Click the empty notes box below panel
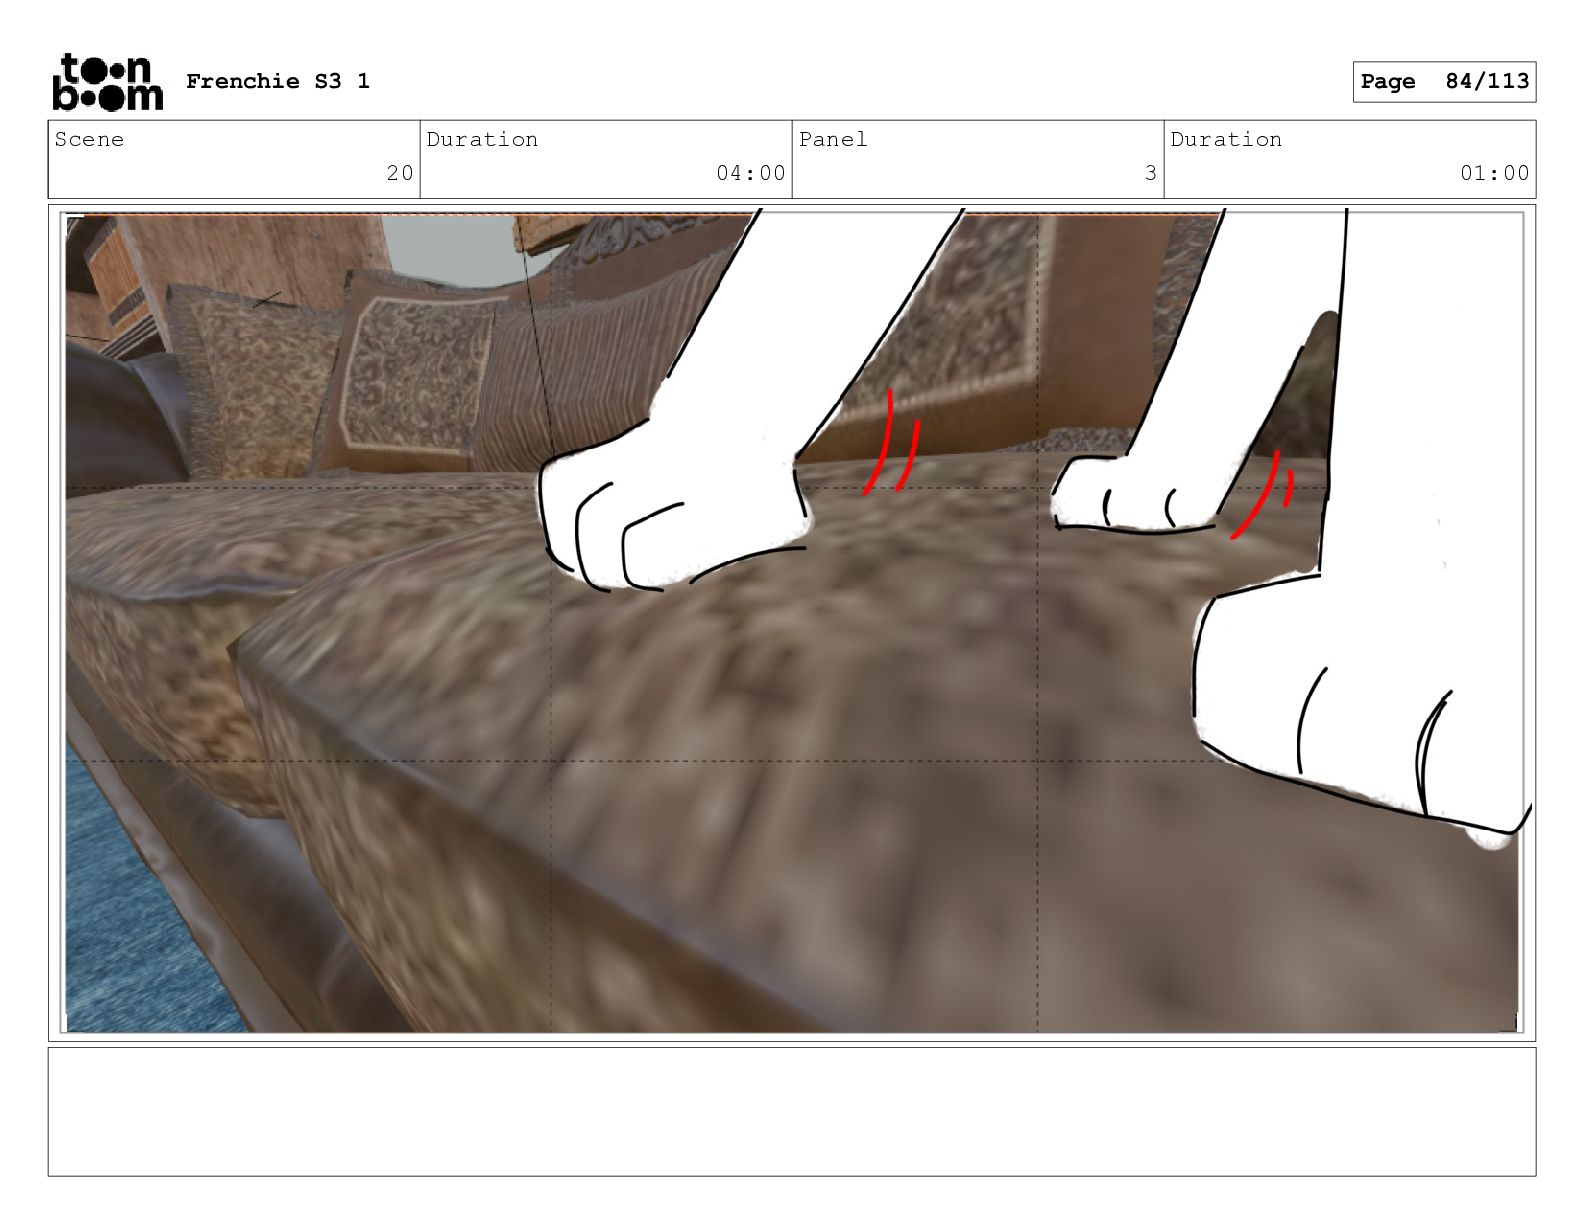The width and height of the screenshot is (1584, 1224). pyautogui.click(x=792, y=1111)
